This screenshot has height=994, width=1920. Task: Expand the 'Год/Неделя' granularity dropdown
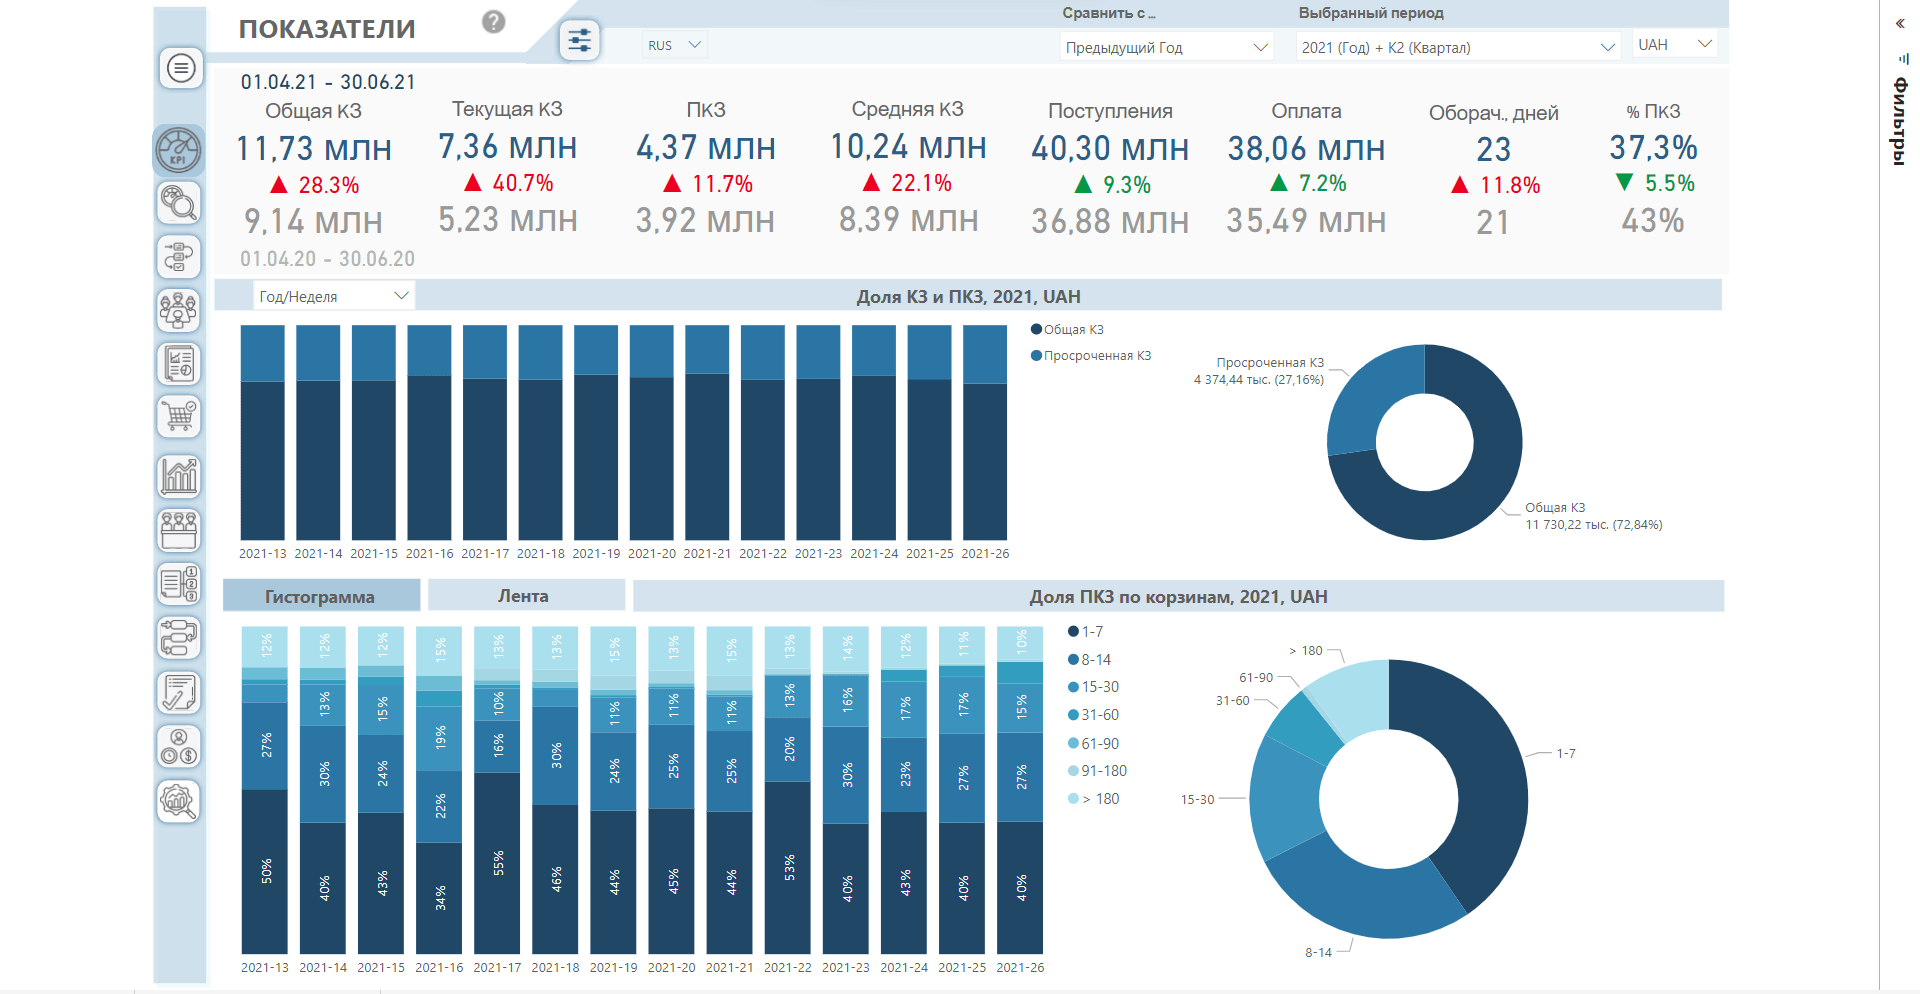(333, 296)
